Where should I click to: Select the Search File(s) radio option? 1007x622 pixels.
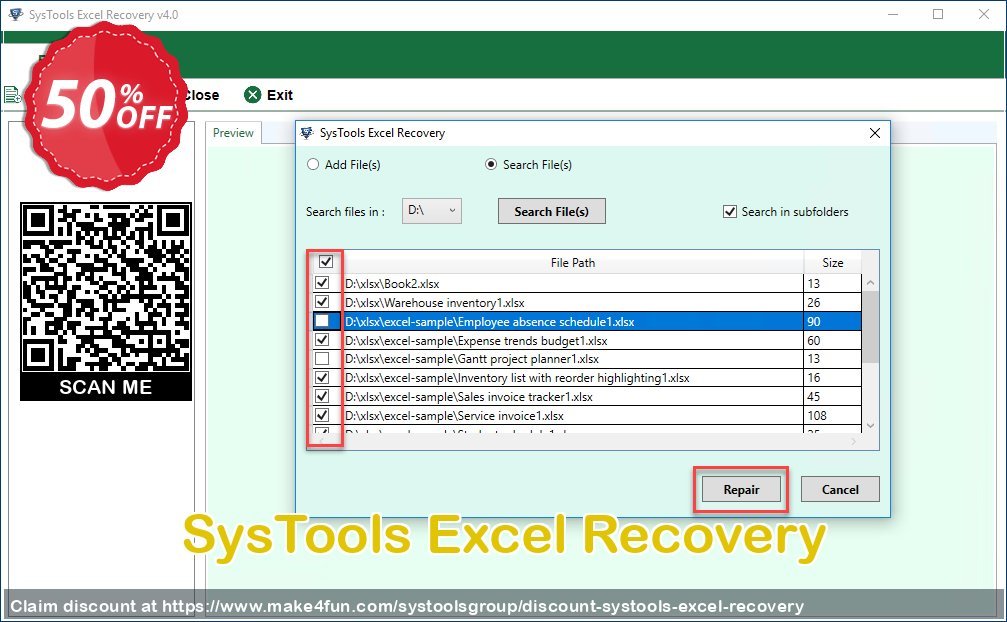[x=491, y=164]
